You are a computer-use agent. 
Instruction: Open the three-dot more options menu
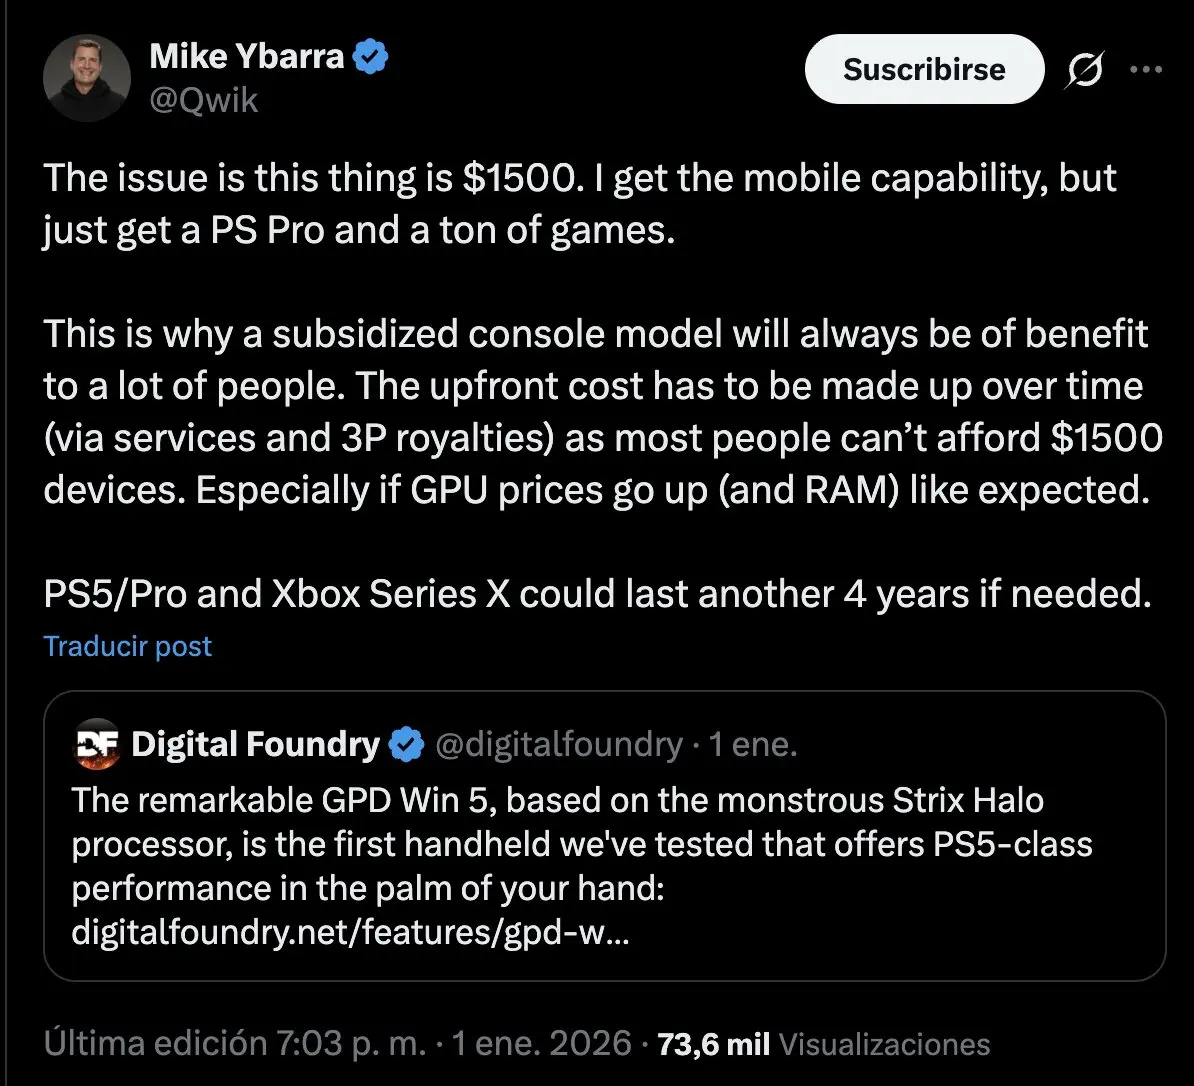pos(1145,70)
